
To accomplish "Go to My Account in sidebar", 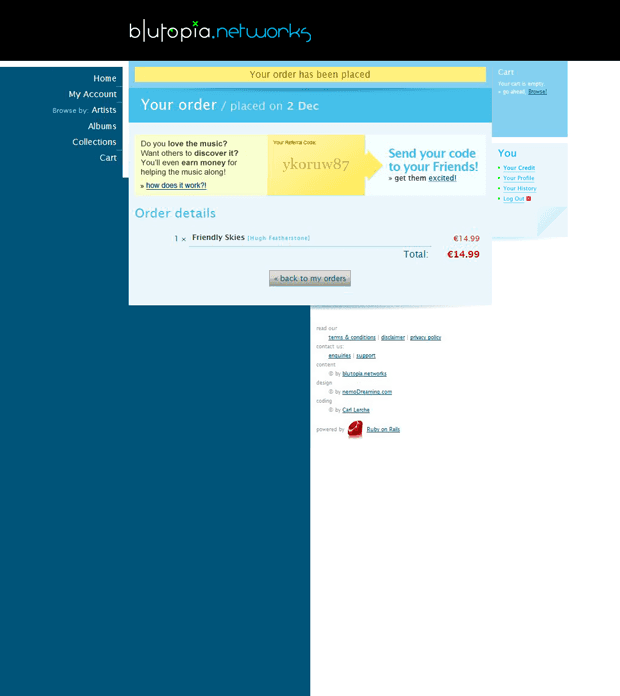I will tap(93, 94).
